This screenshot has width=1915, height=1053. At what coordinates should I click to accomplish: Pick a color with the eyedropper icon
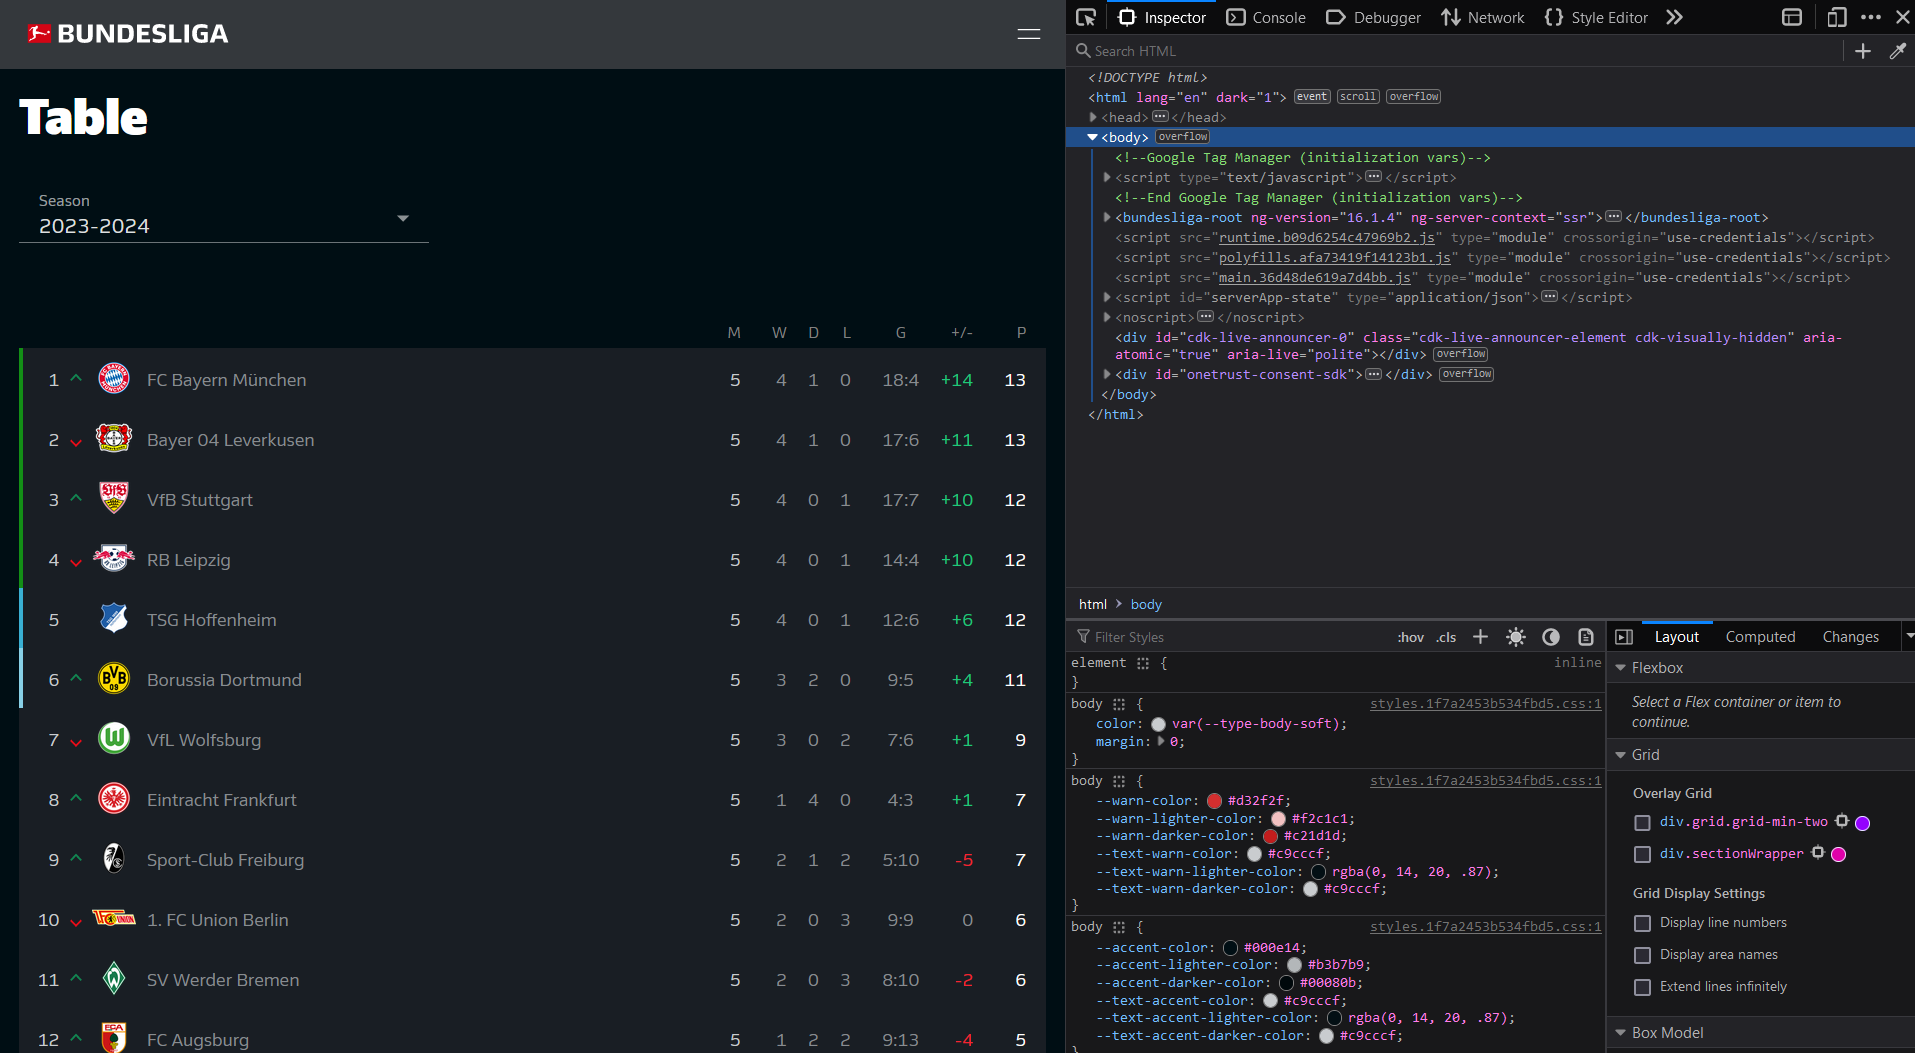[x=1897, y=51]
